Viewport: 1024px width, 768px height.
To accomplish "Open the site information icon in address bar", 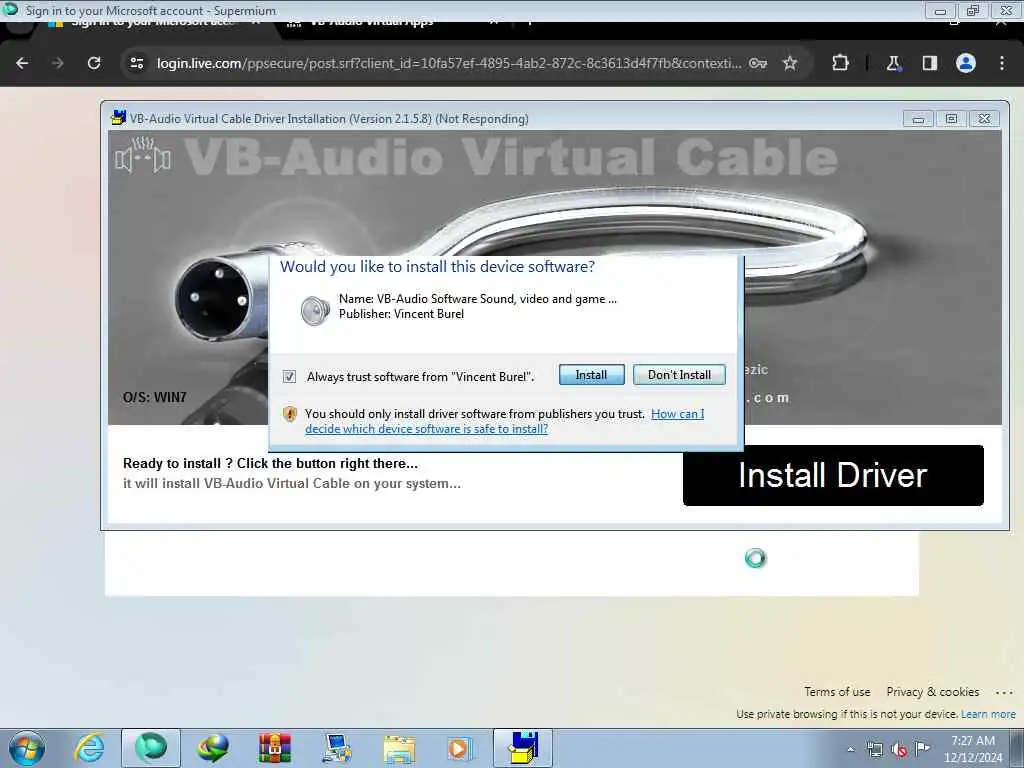I will (x=136, y=63).
